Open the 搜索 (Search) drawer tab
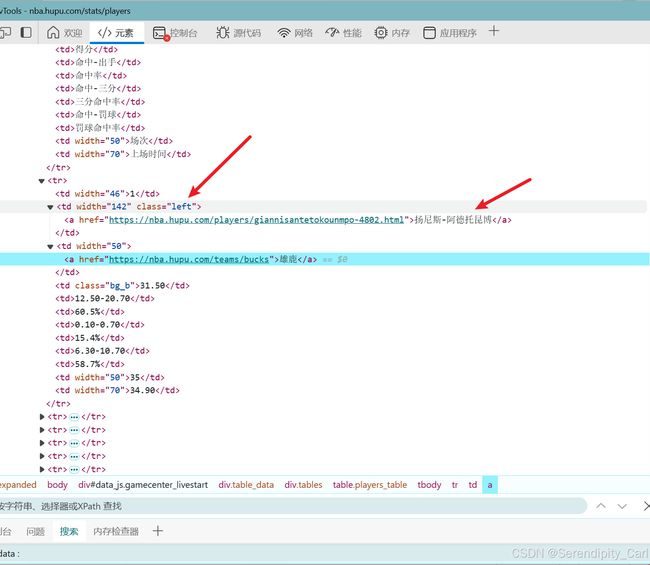The image size is (650, 565). click(x=69, y=531)
